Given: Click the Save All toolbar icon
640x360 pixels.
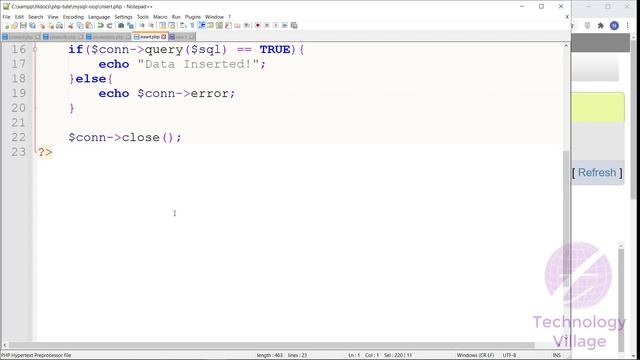Looking at the screenshot, I should tap(32, 25).
